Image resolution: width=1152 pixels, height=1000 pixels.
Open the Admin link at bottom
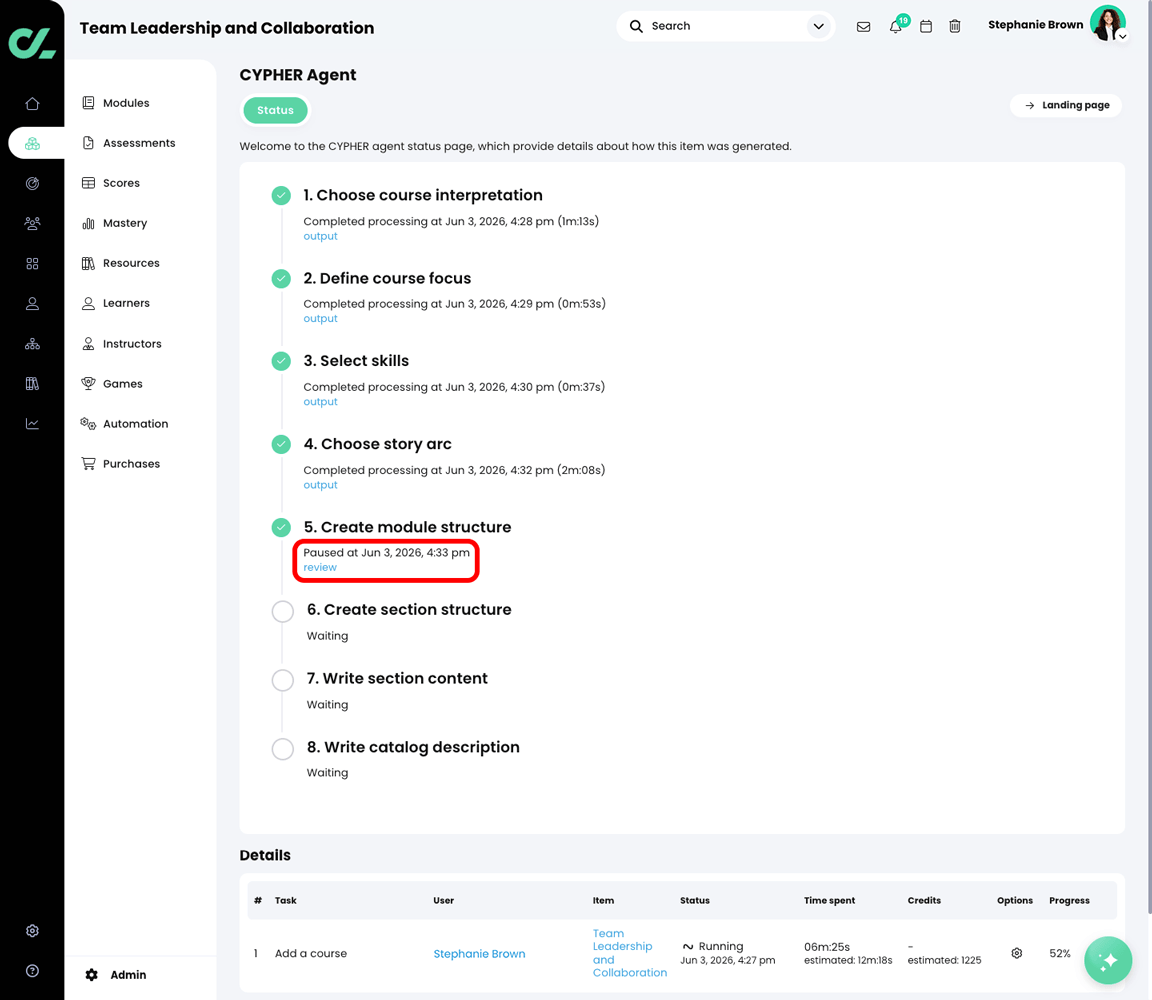pos(116,974)
